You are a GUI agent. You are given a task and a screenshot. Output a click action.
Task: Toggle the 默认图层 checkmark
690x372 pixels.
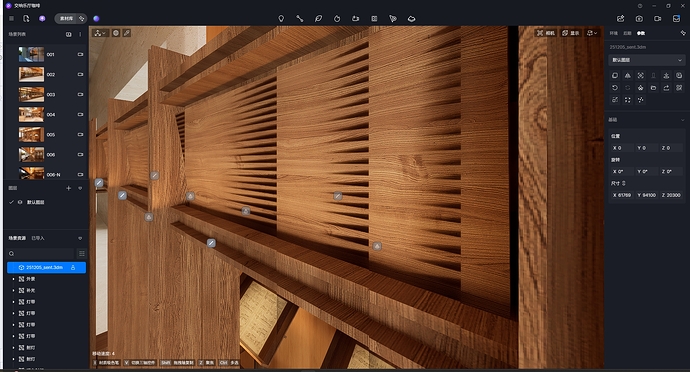pyautogui.click(x=11, y=202)
